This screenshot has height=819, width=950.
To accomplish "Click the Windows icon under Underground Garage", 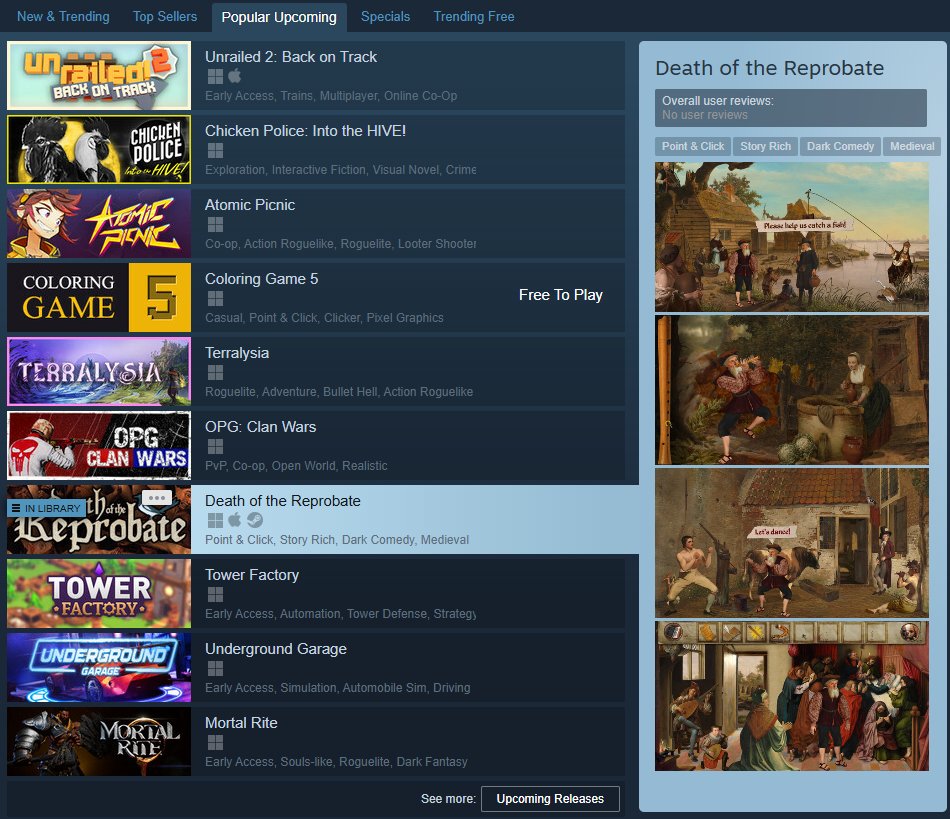I will tap(215, 668).
